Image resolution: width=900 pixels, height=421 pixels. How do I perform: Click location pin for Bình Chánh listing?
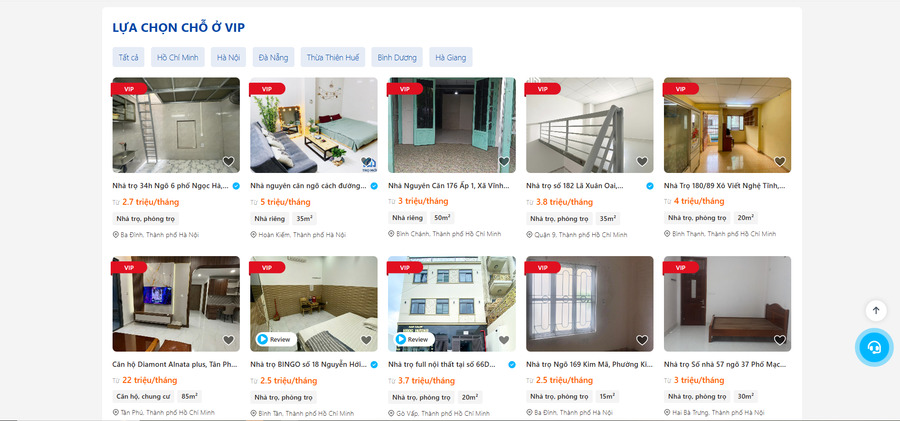pos(391,234)
